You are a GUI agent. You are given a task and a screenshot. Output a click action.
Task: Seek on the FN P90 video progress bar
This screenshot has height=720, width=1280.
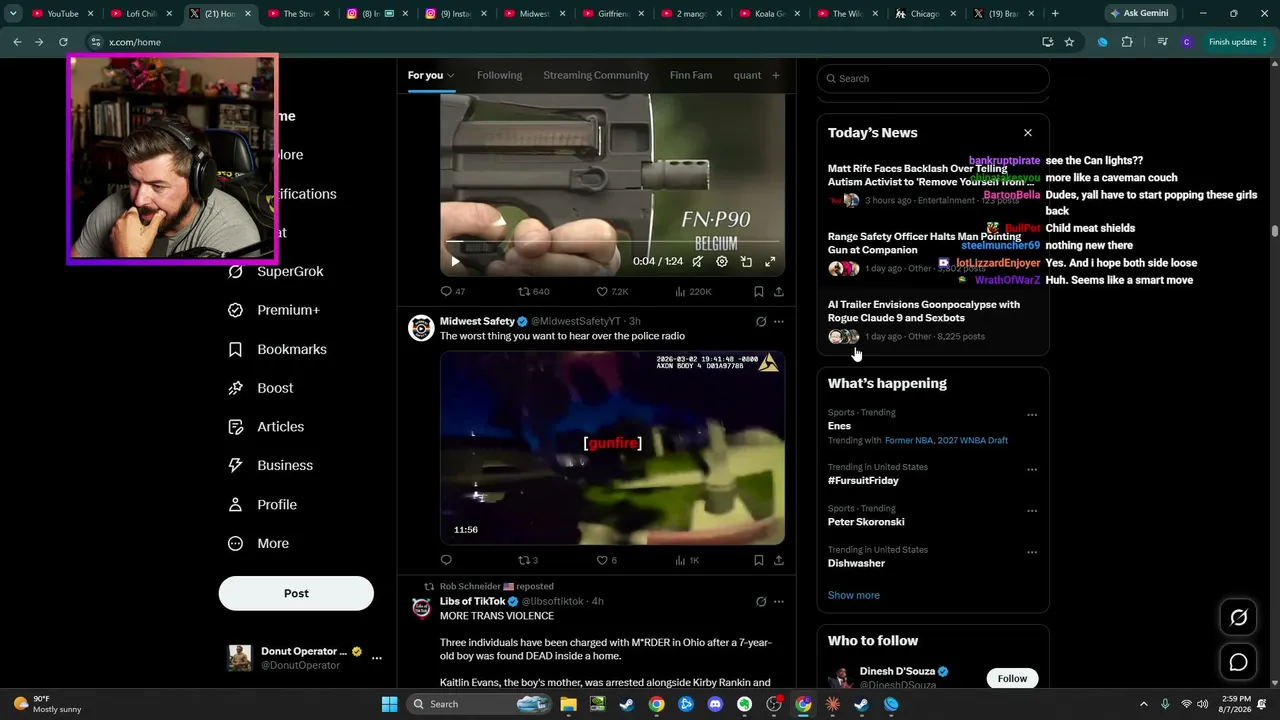(x=612, y=242)
